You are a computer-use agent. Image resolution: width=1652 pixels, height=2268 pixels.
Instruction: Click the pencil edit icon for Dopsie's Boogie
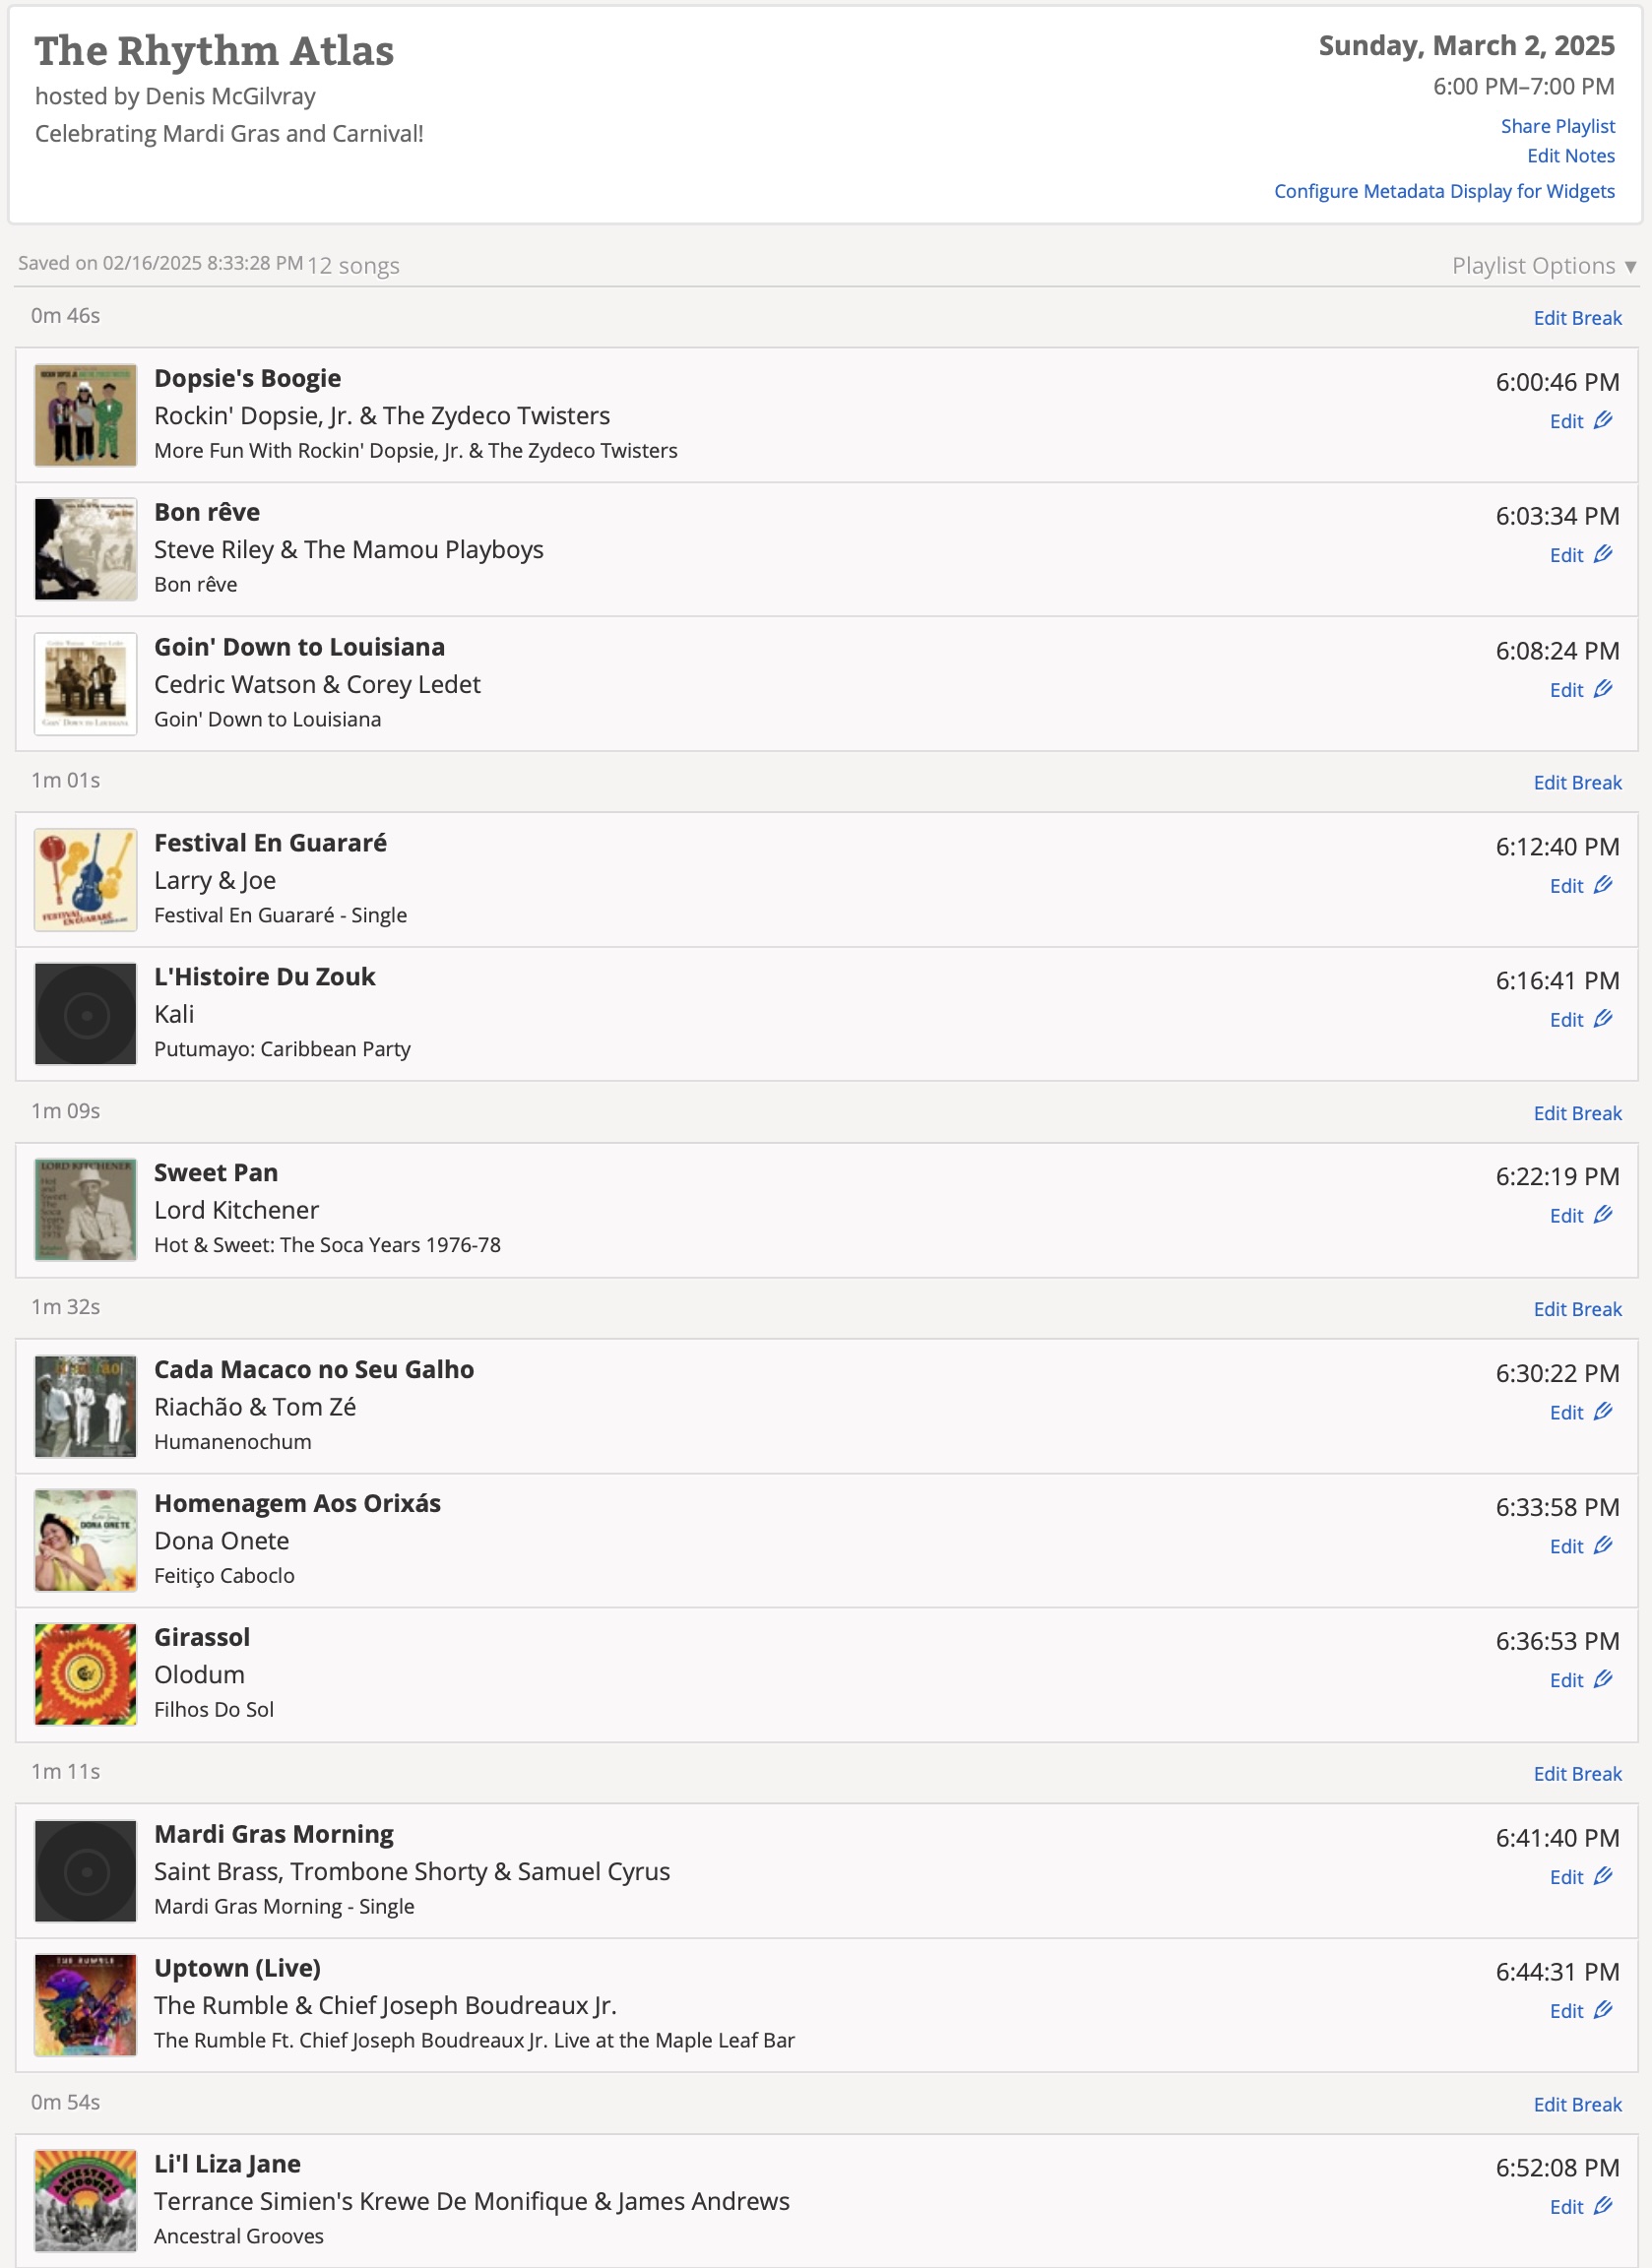point(1603,421)
